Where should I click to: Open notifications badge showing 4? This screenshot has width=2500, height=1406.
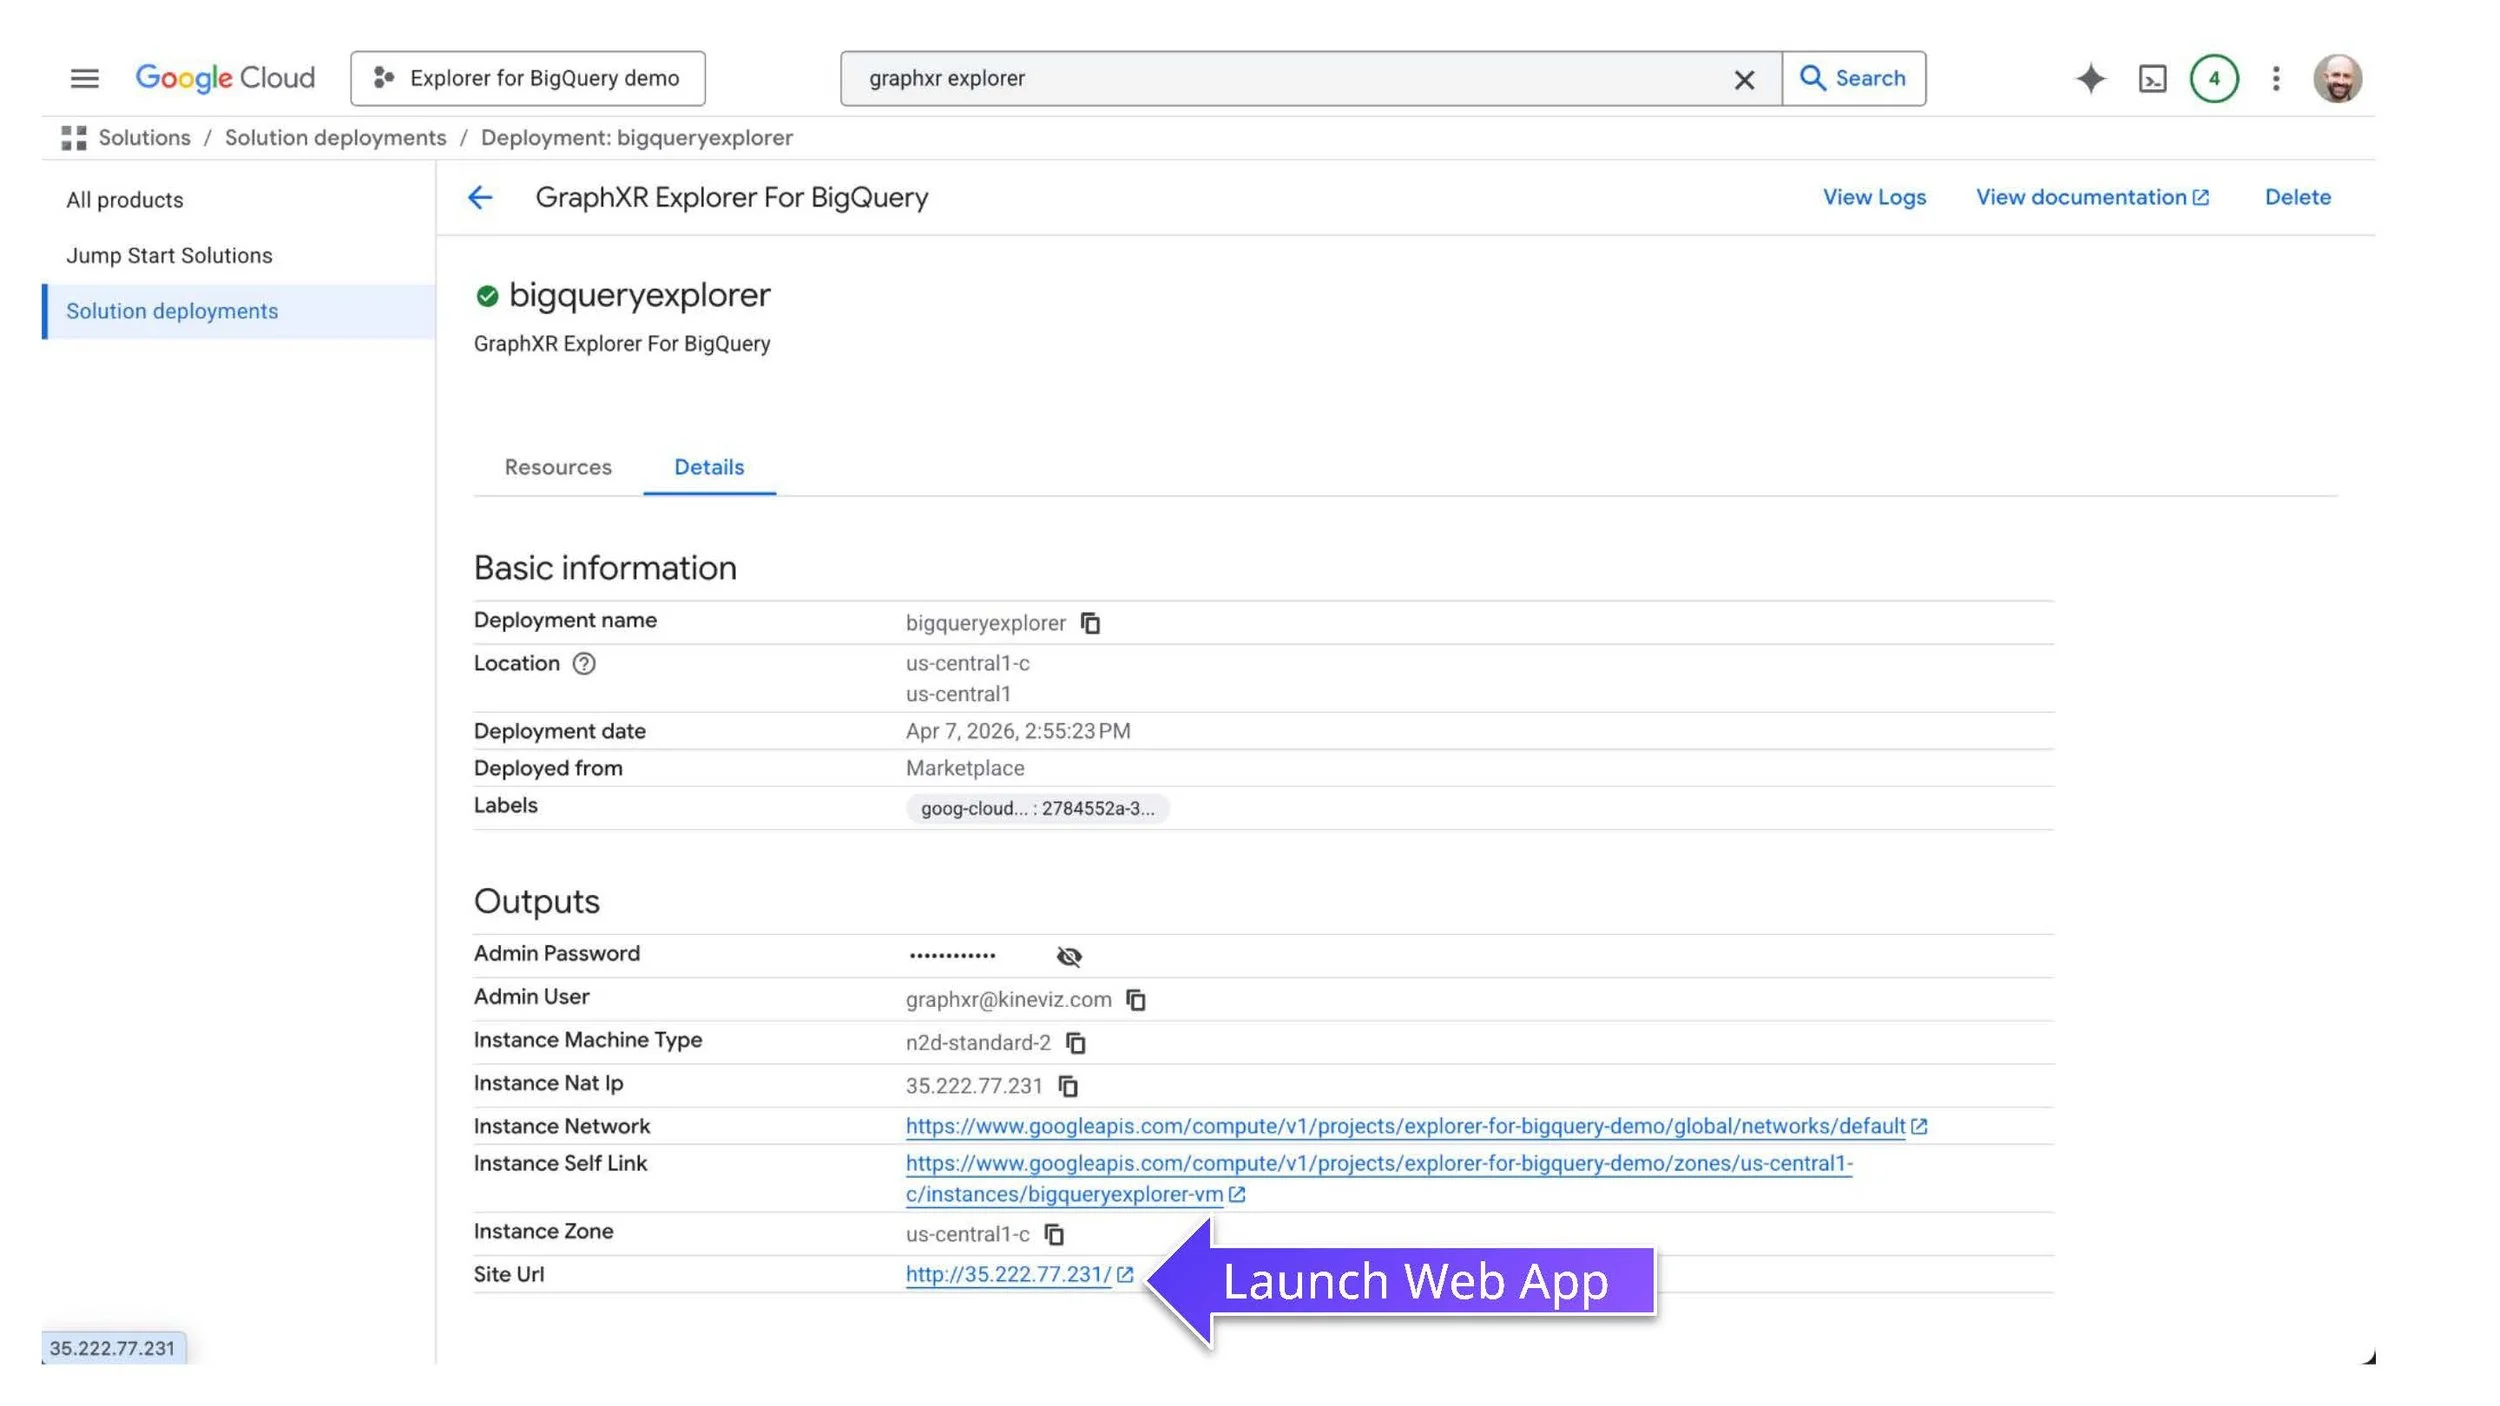[2213, 78]
